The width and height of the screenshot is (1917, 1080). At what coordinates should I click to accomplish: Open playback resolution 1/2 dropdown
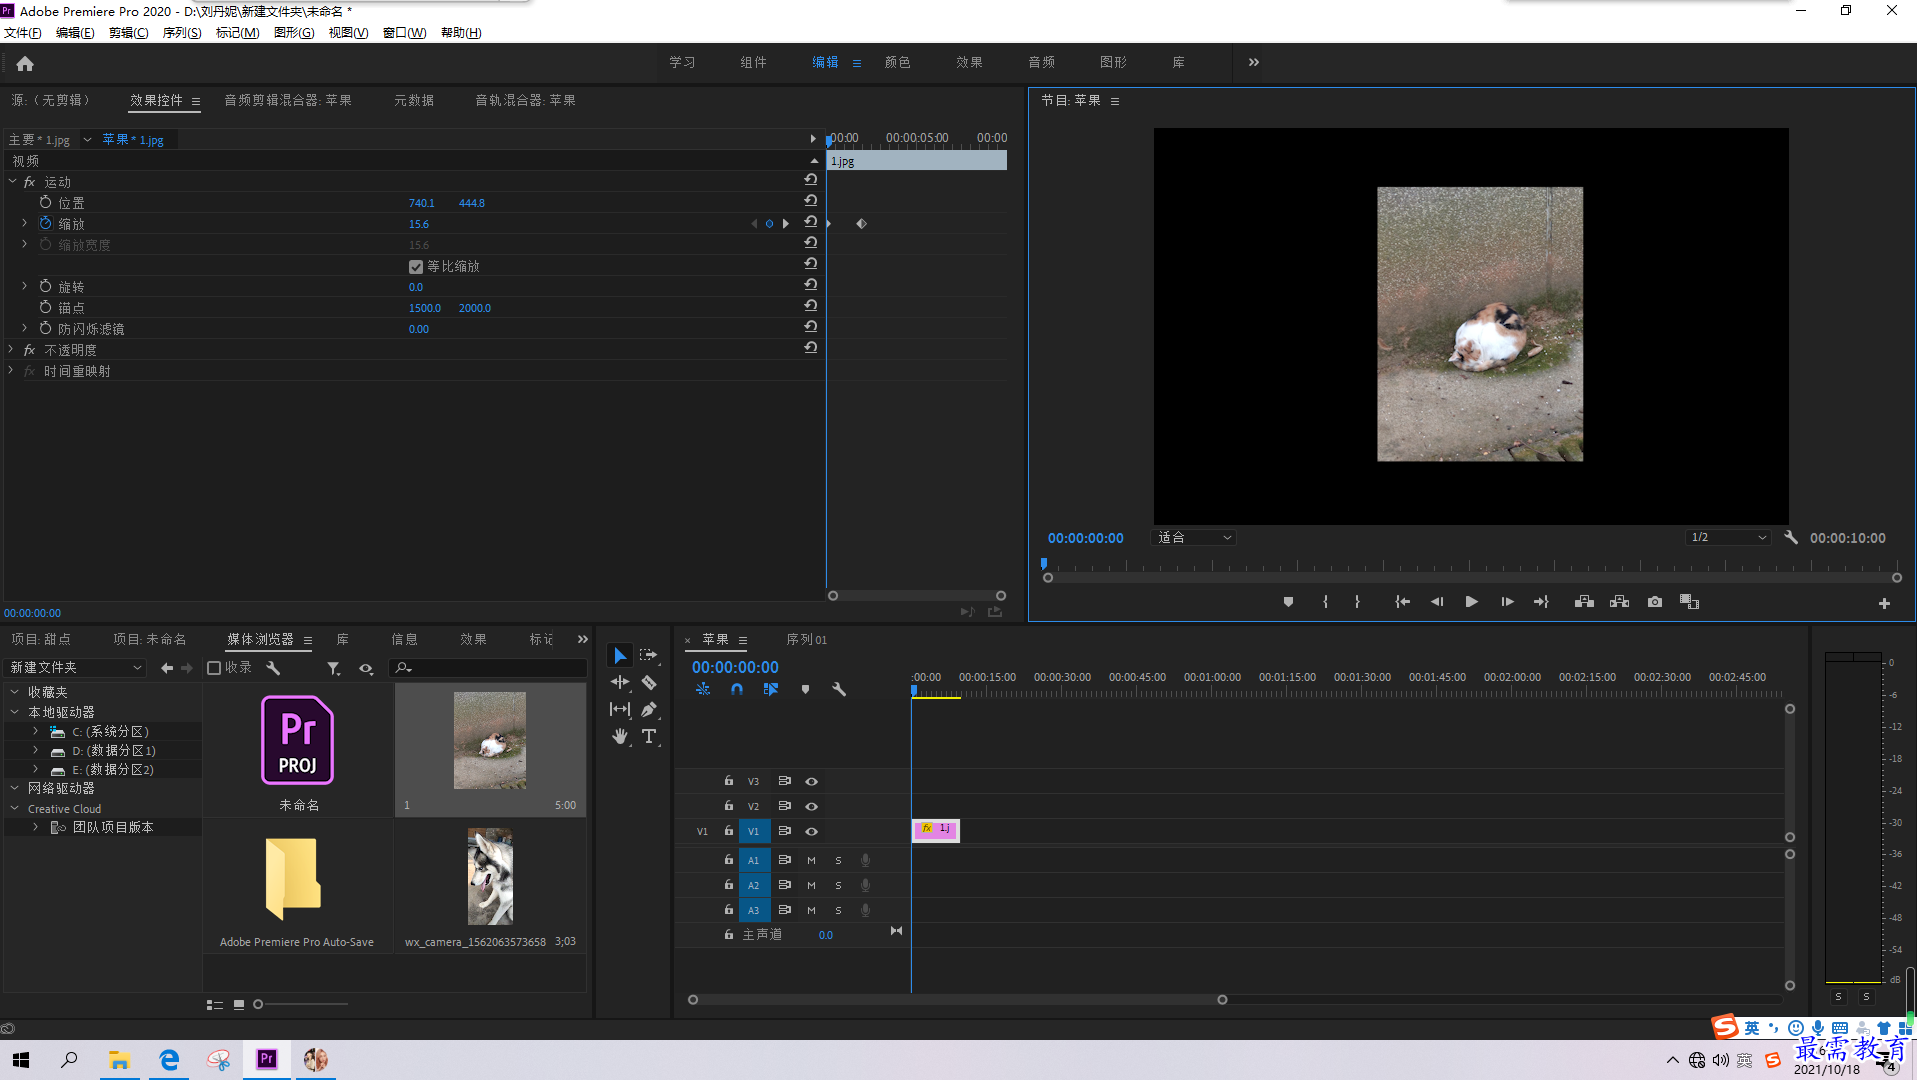(1729, 537)
